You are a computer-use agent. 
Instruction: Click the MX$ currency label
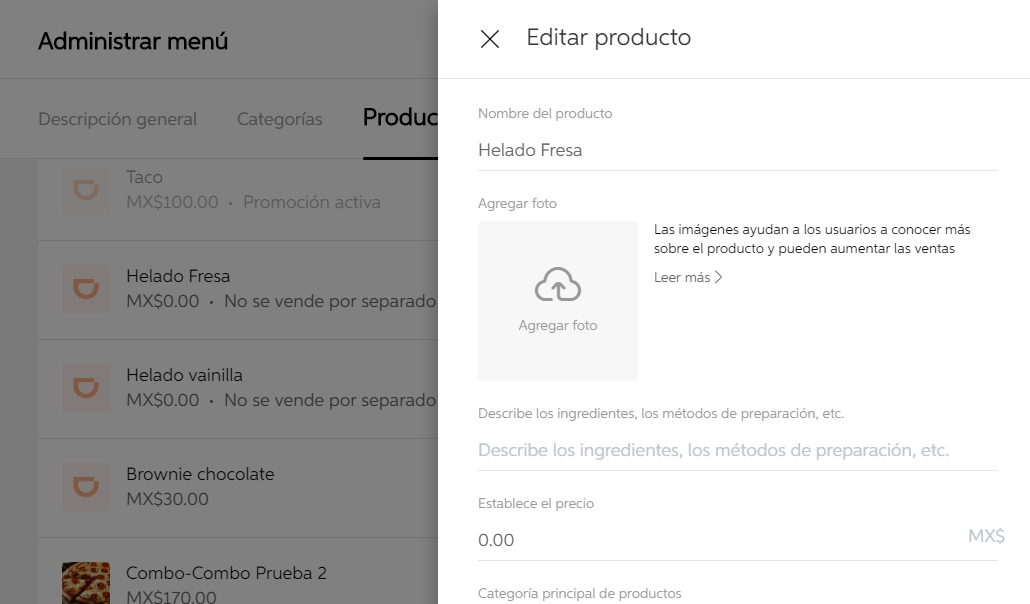986,536
